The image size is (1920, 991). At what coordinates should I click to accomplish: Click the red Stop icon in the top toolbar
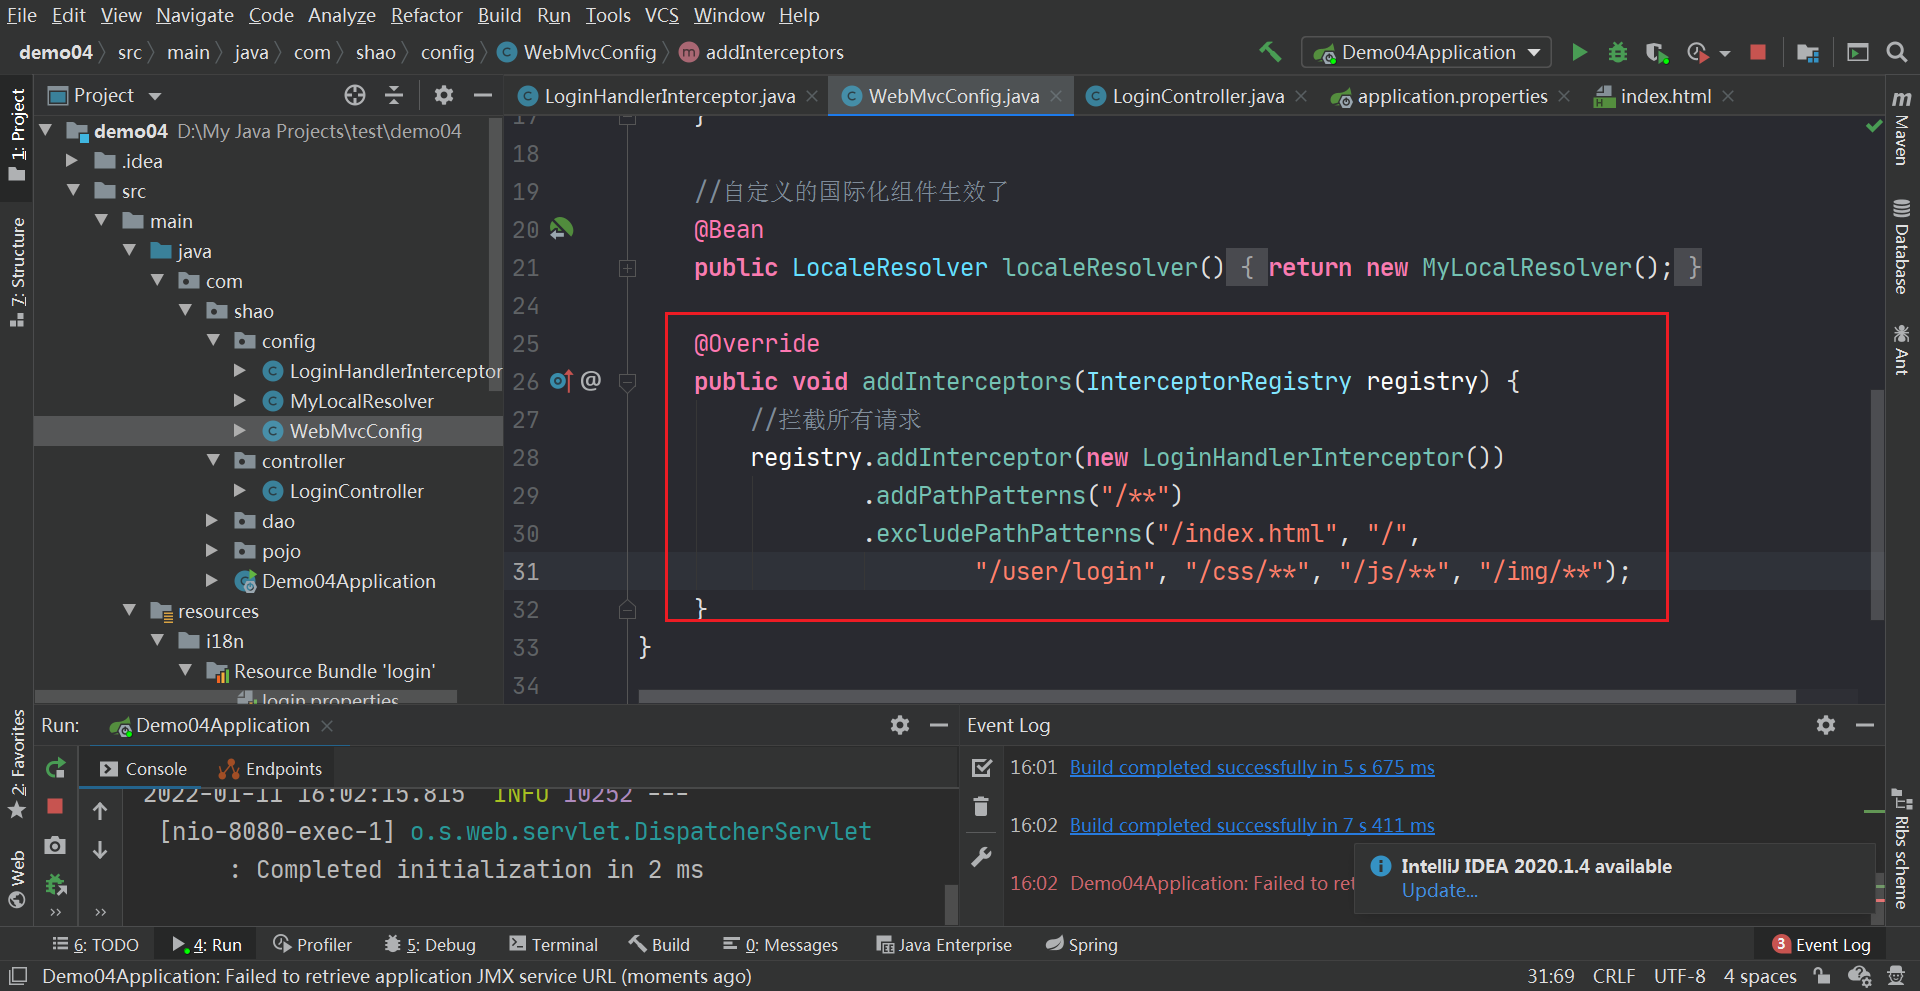point(1757,52)
